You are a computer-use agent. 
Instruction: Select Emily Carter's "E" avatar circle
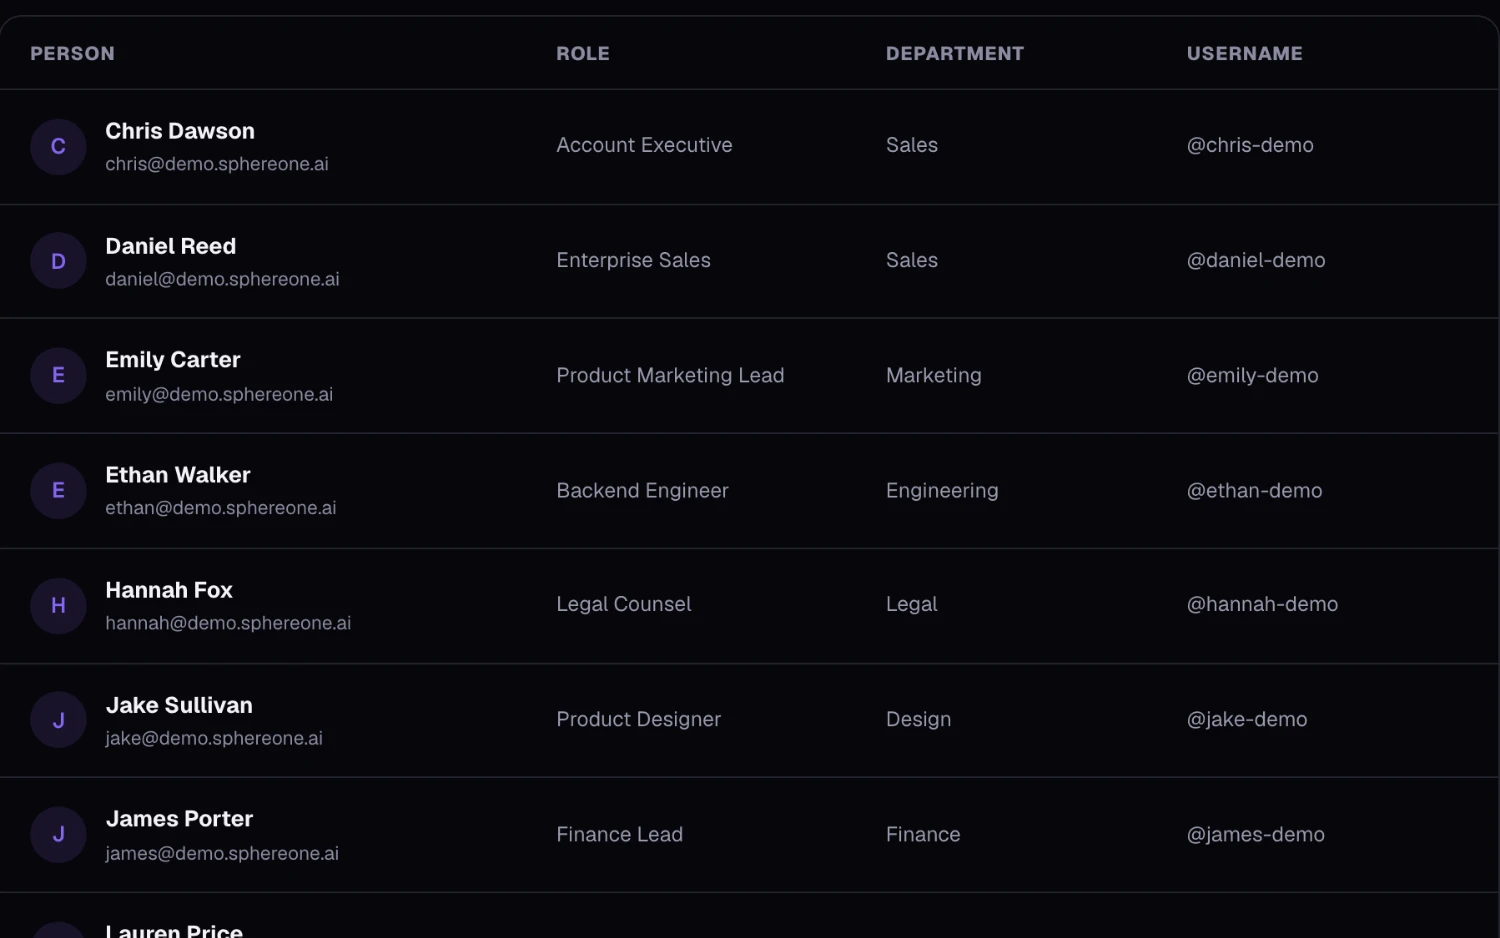[x=58, y=376]
